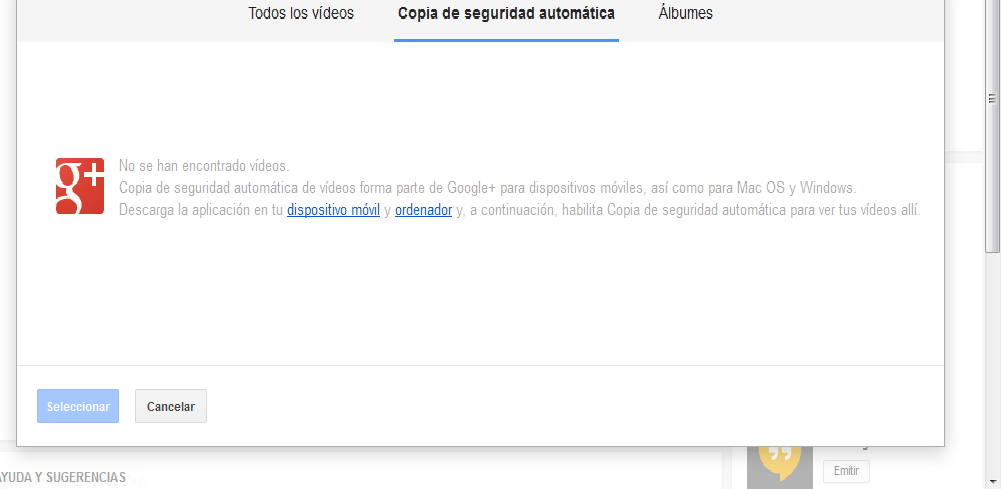Click the Google+ red logo icon
Image resolution: width=1001 pixels, height=489 pixels.
pyautogui.click(x=80, y=186)
